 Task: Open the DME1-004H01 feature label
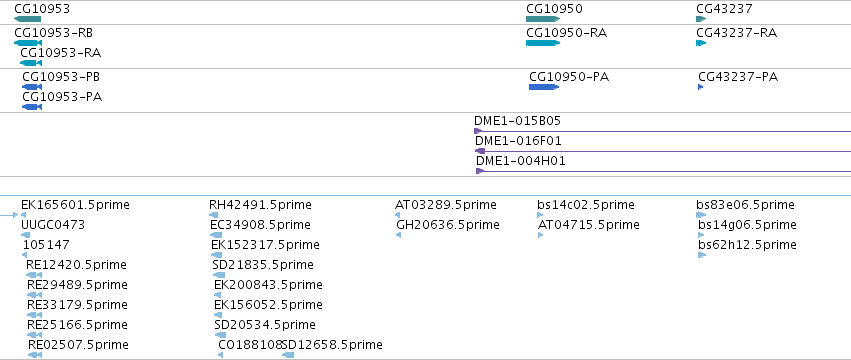click(x=520, y=161)
